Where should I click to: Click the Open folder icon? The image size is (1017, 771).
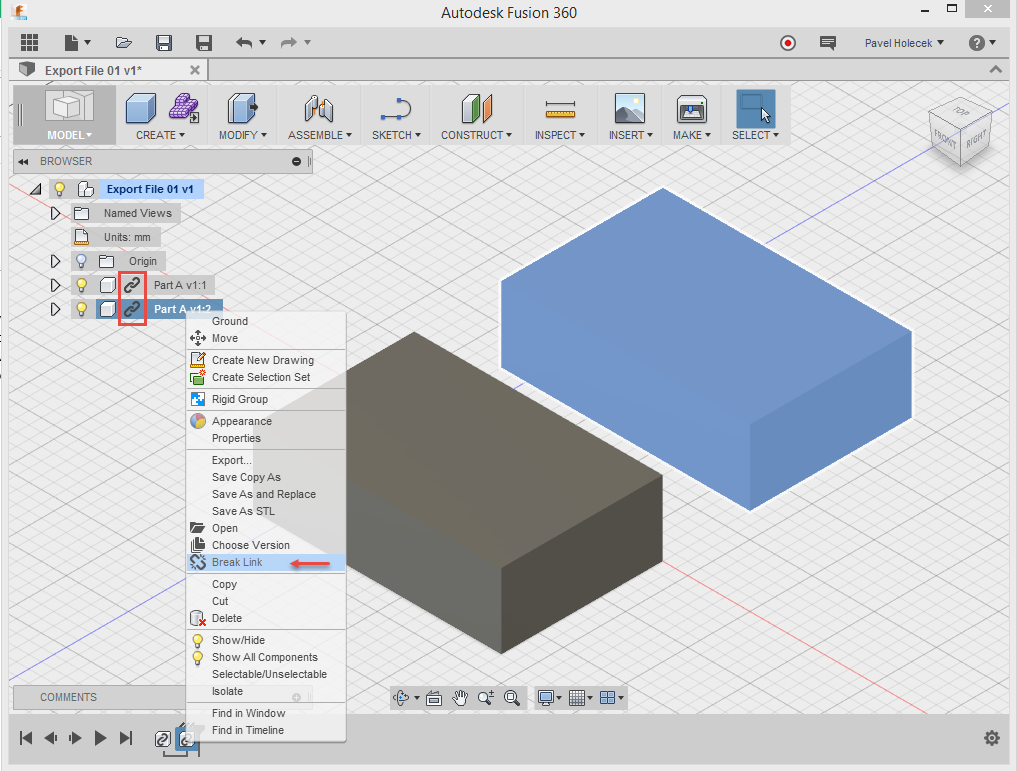(x=123, y=43)
